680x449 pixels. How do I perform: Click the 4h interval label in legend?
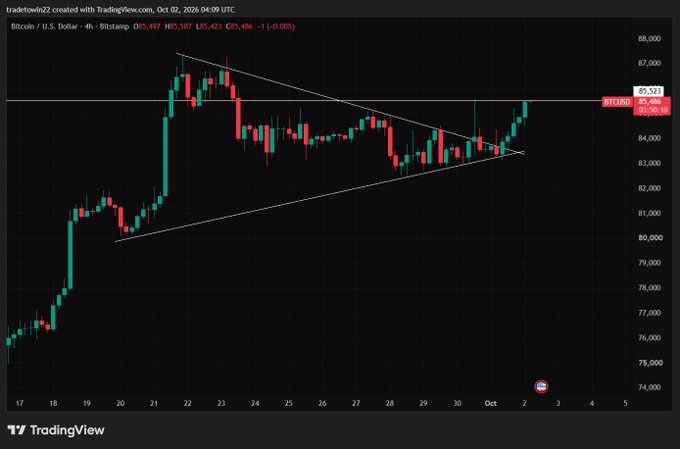pos(88,26)
